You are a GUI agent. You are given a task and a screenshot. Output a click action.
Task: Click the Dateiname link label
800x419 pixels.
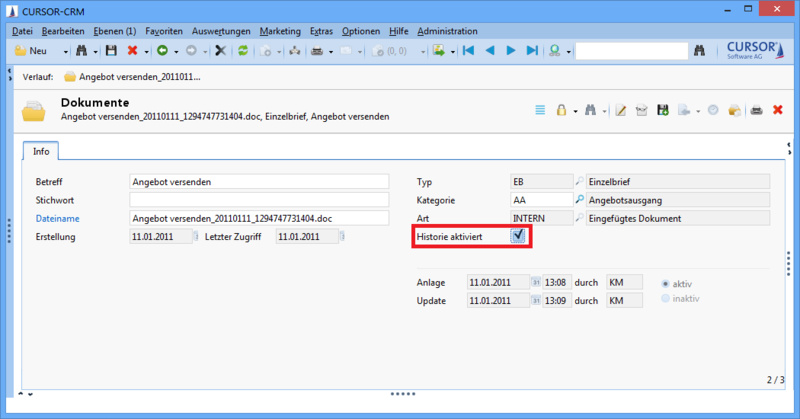point(57,218)
